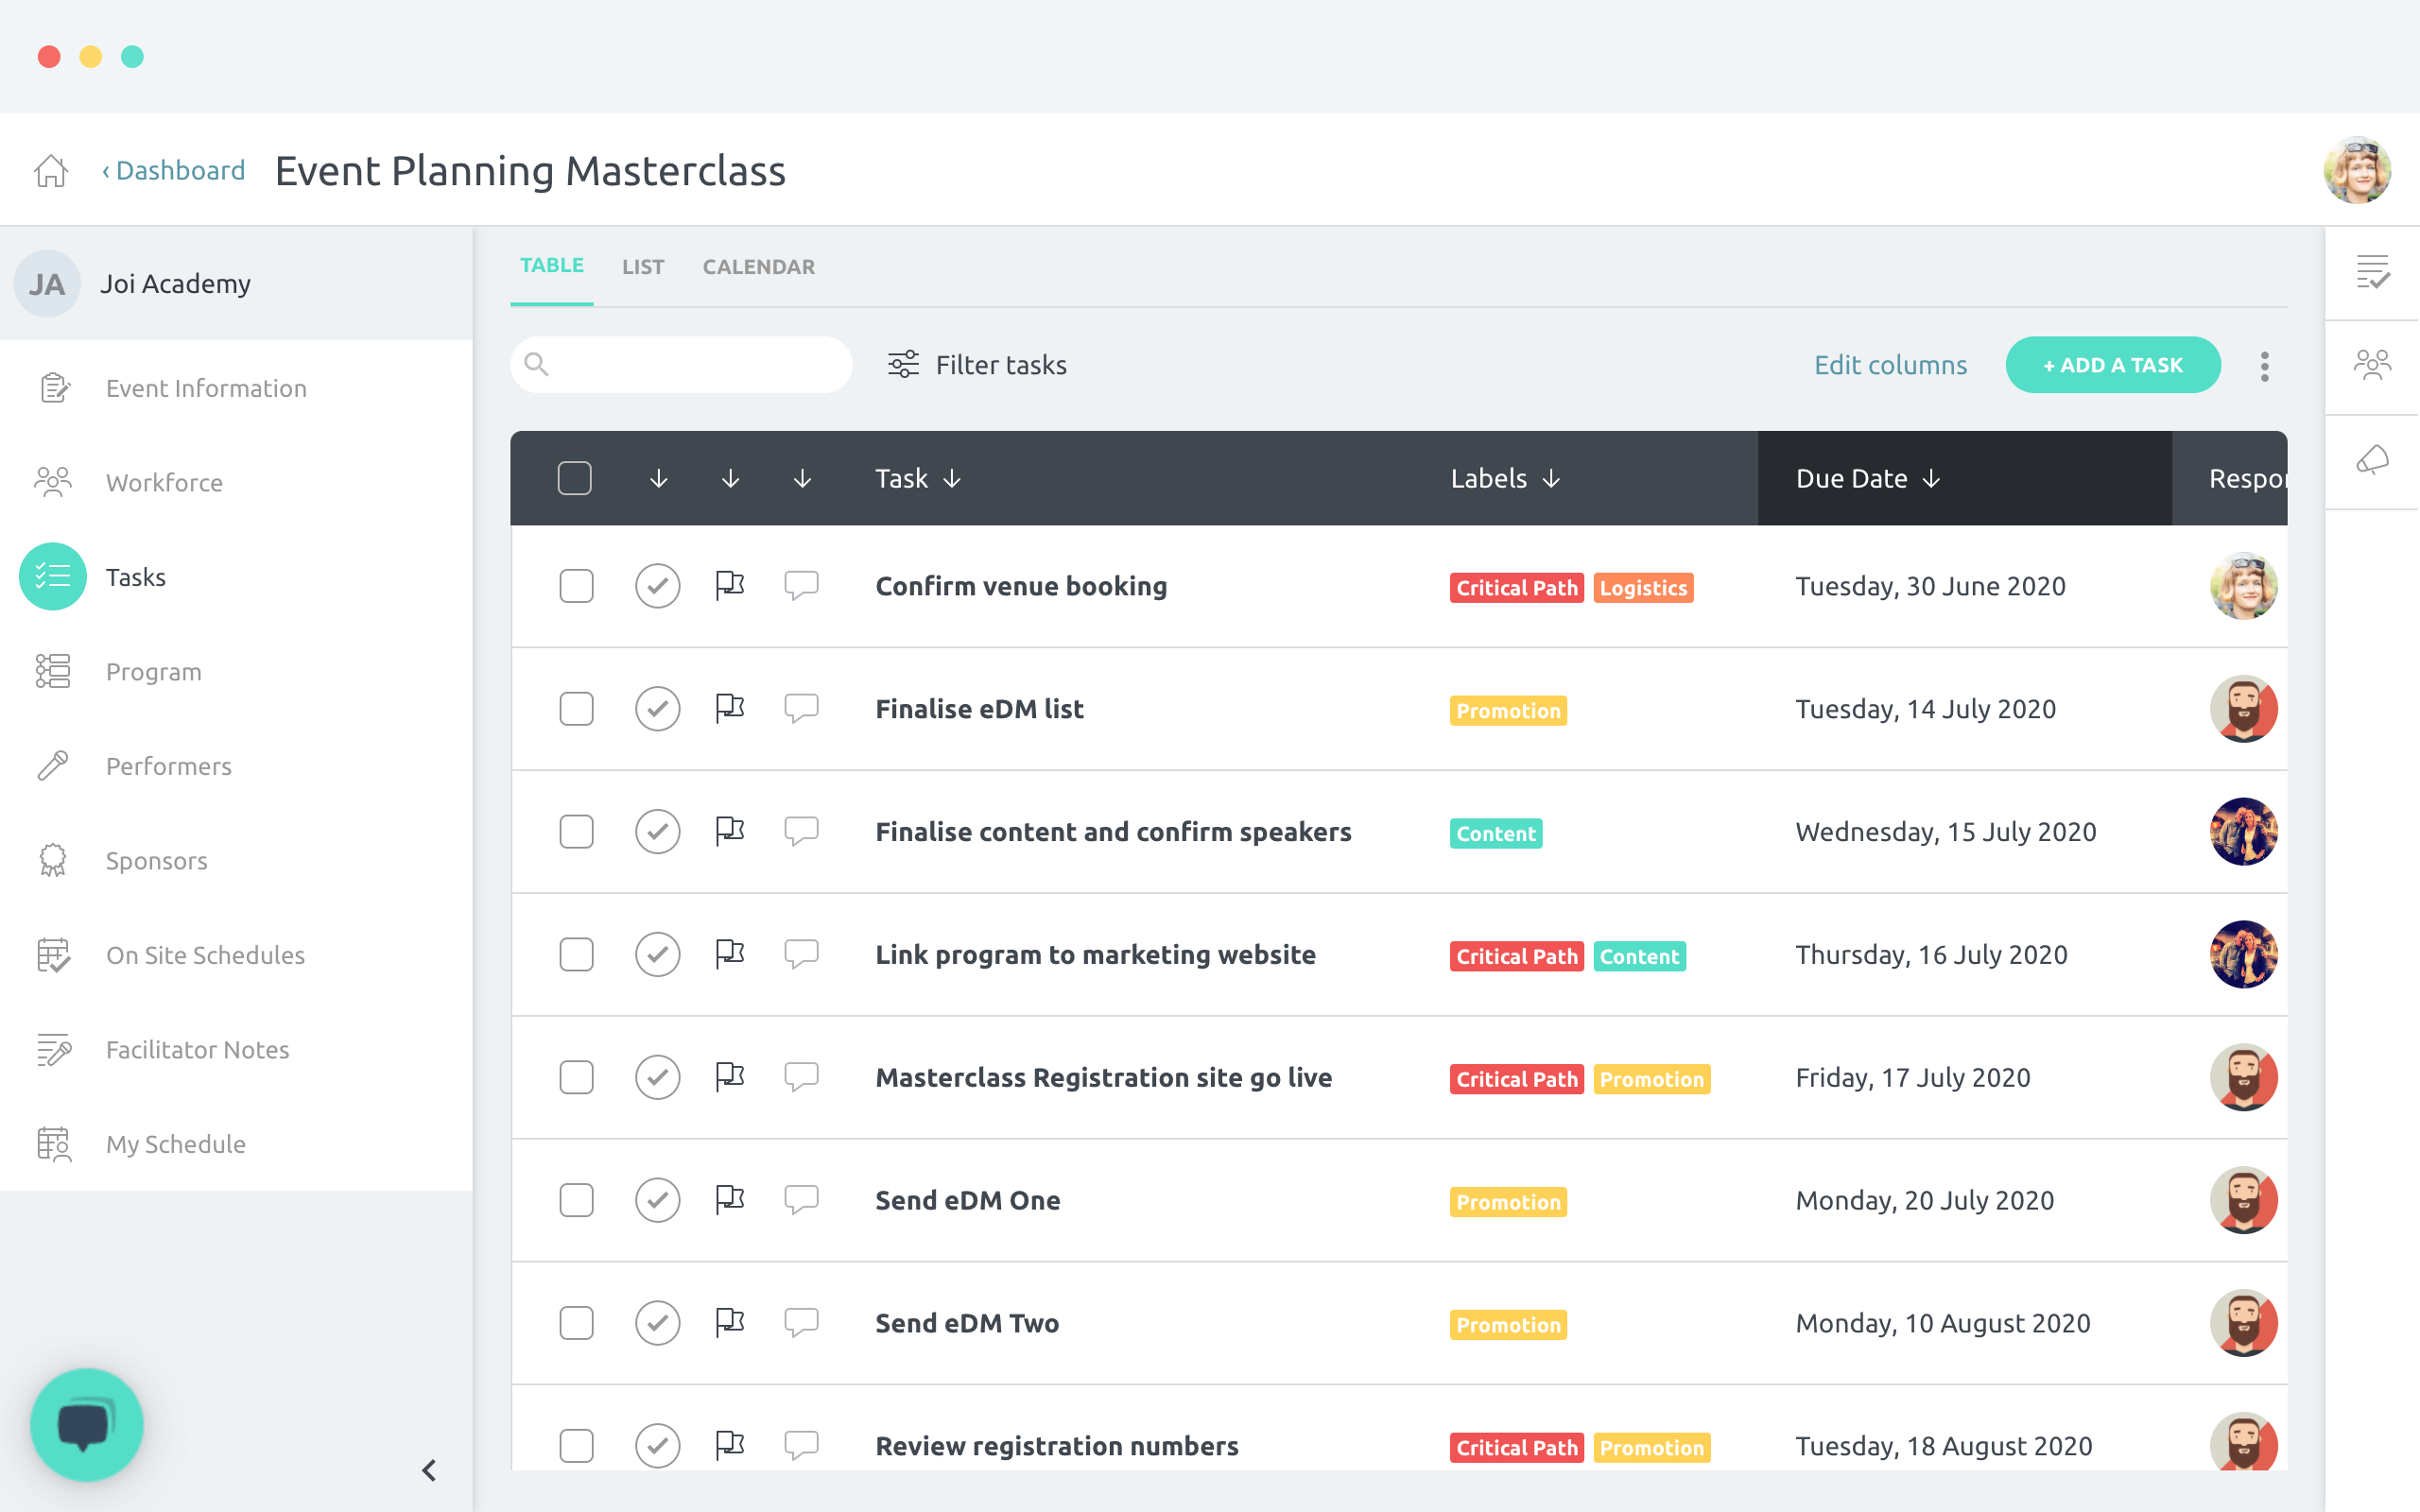This screenshot has height=1512, width=2420.
Task: Open the people panel icon on right rail
Action: click(2372, 365)
